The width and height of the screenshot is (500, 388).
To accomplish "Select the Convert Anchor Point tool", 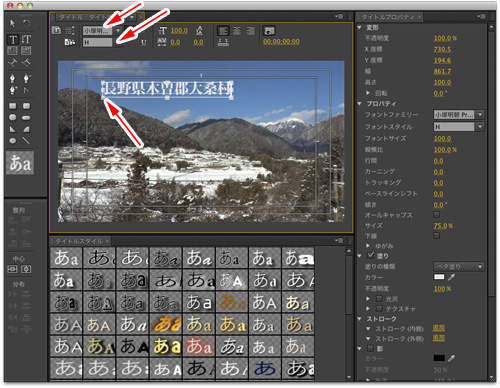I will coord(26,90).
